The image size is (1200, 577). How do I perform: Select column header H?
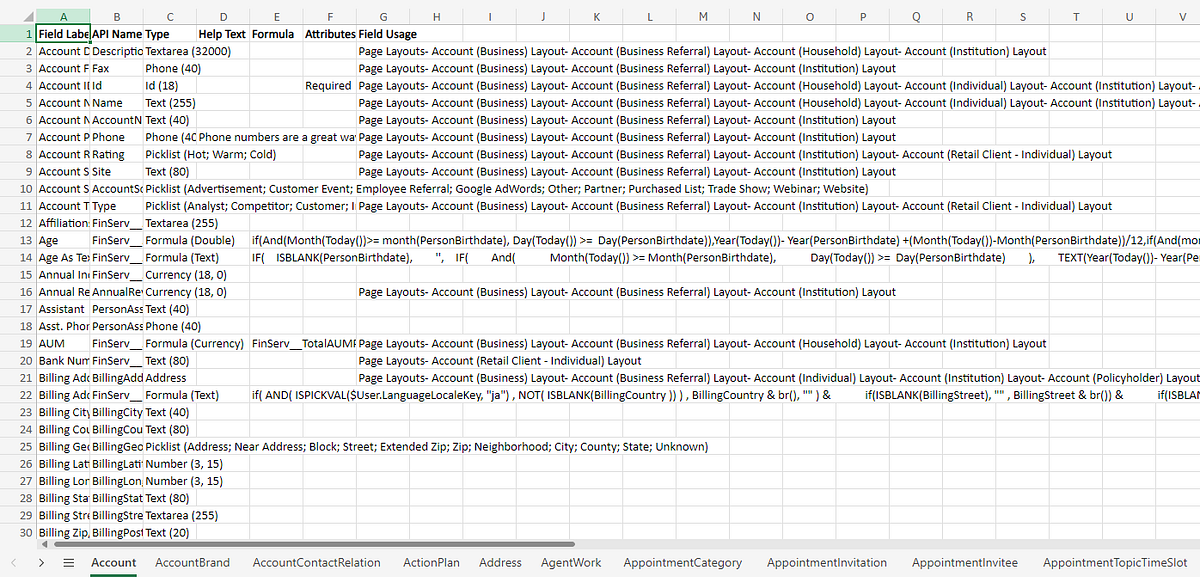[x=436, y=17]
